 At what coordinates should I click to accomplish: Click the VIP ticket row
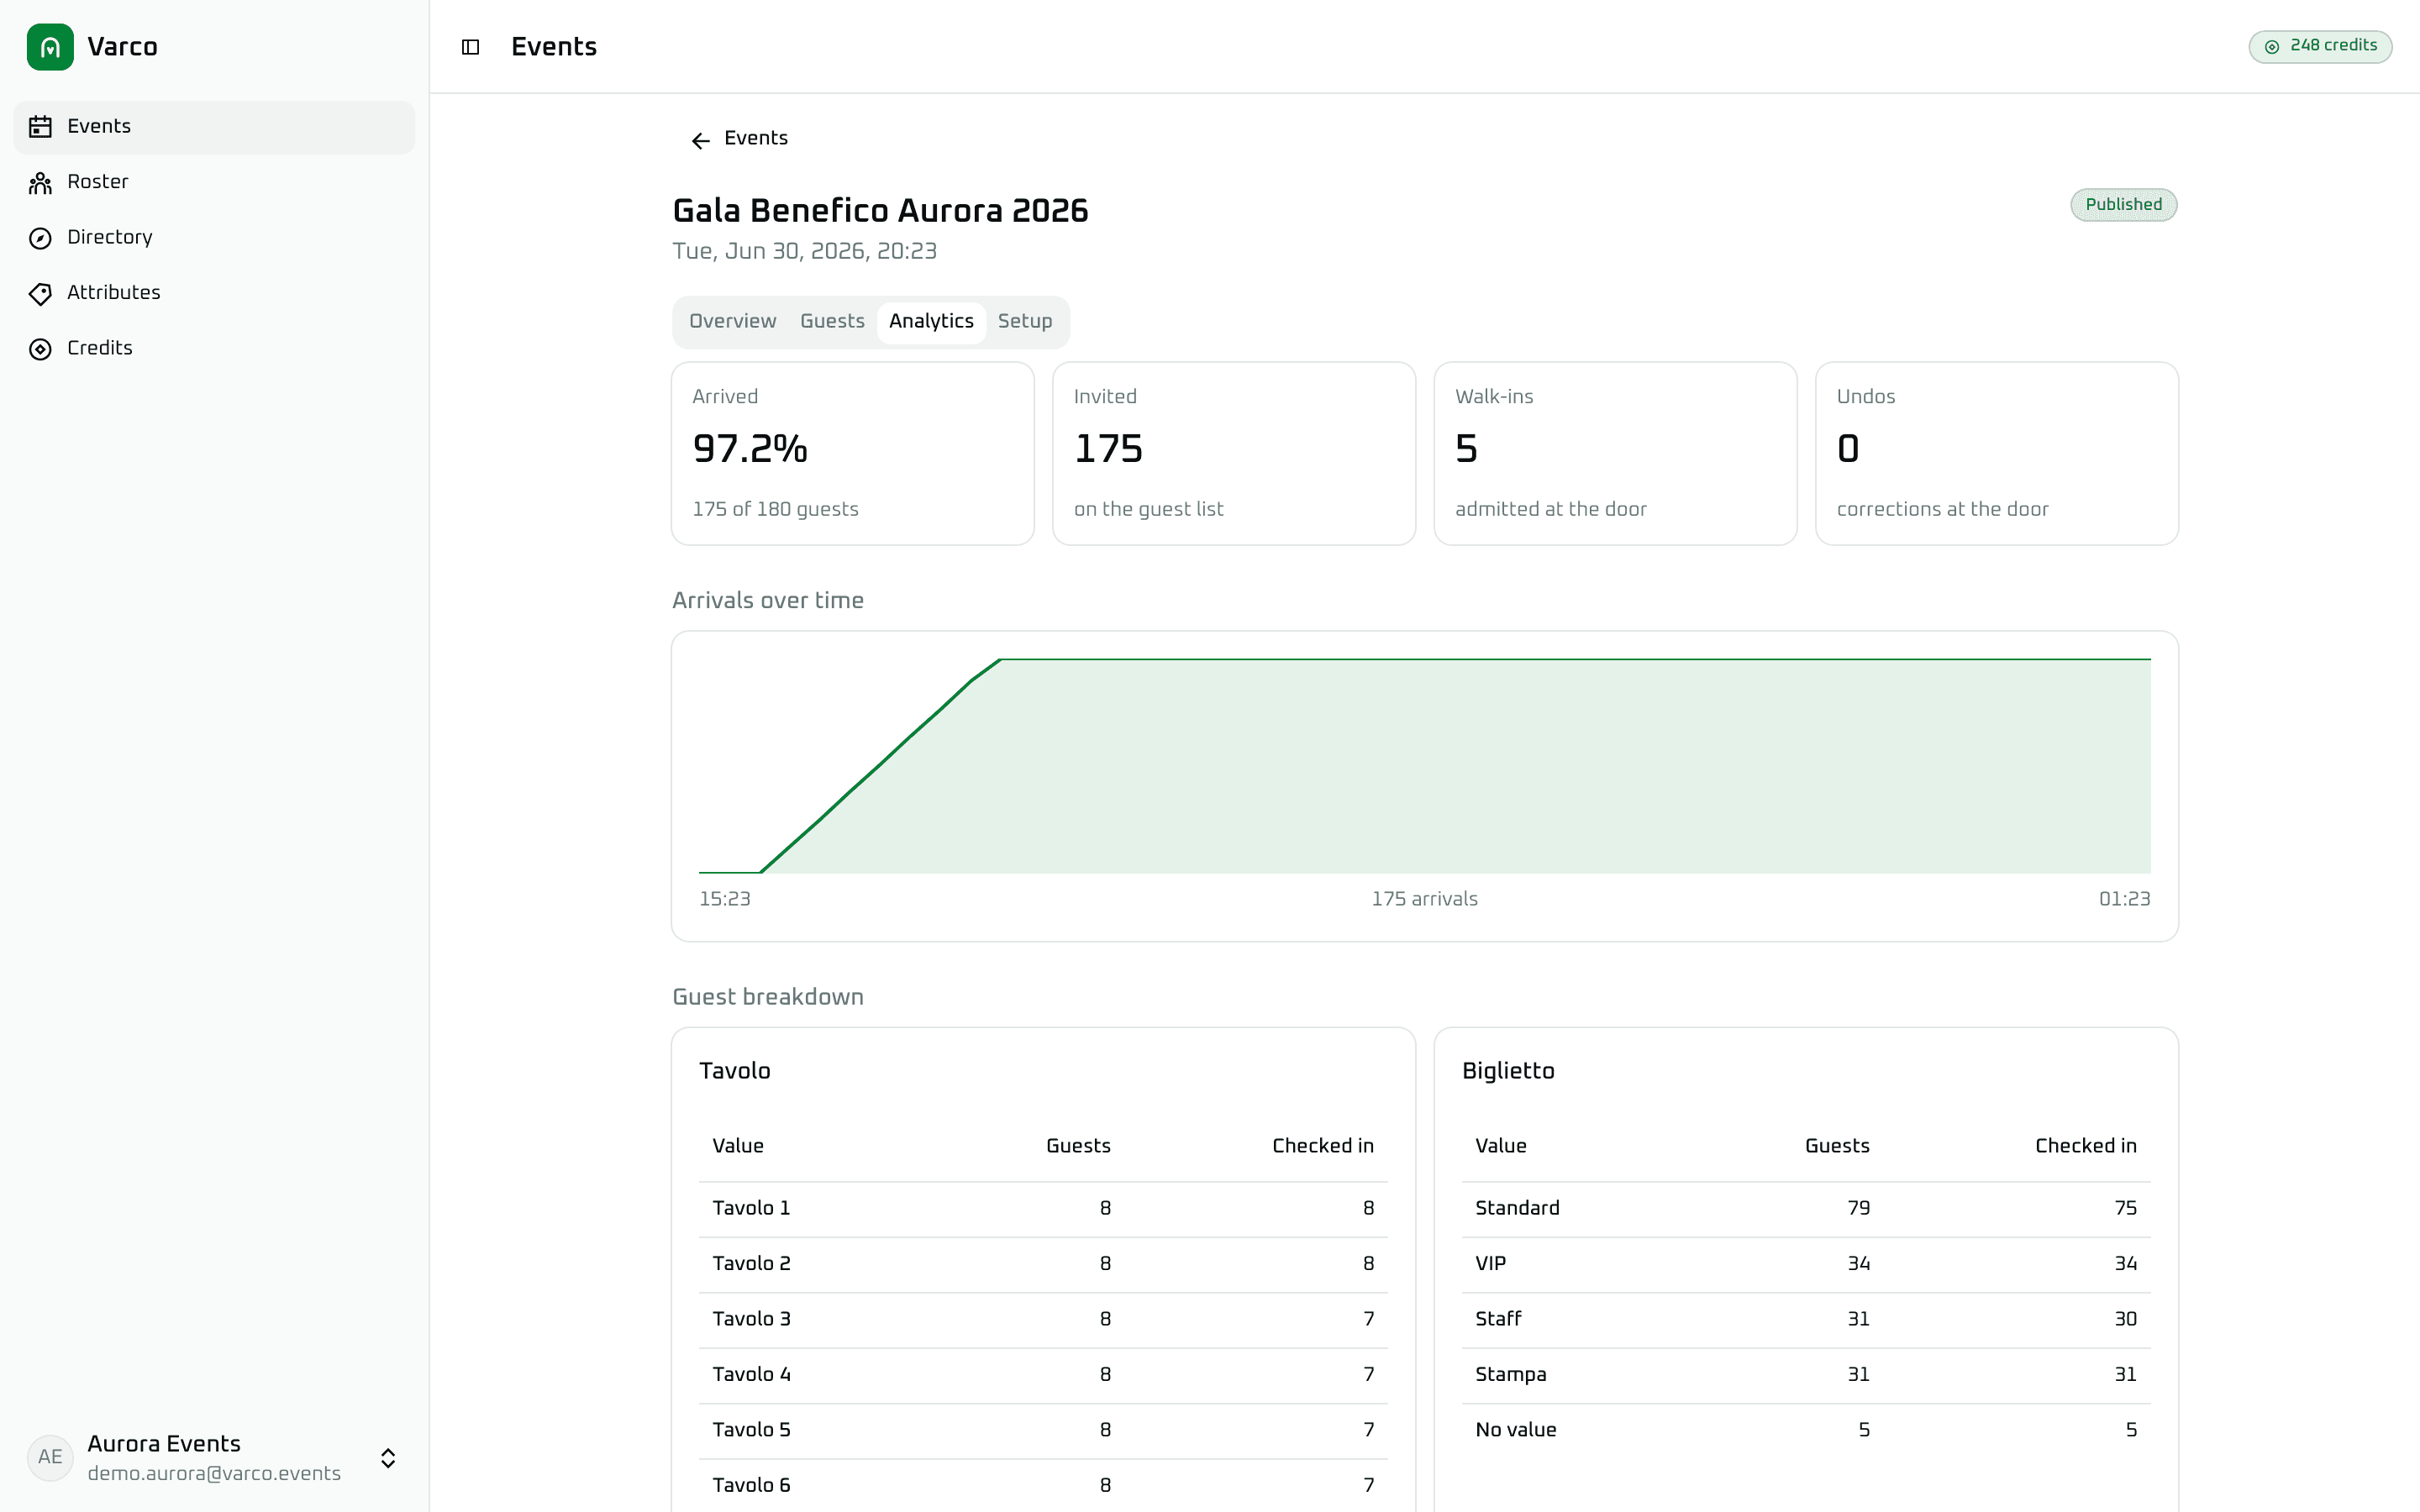pyautogui.click(x=1806, y=1264)
